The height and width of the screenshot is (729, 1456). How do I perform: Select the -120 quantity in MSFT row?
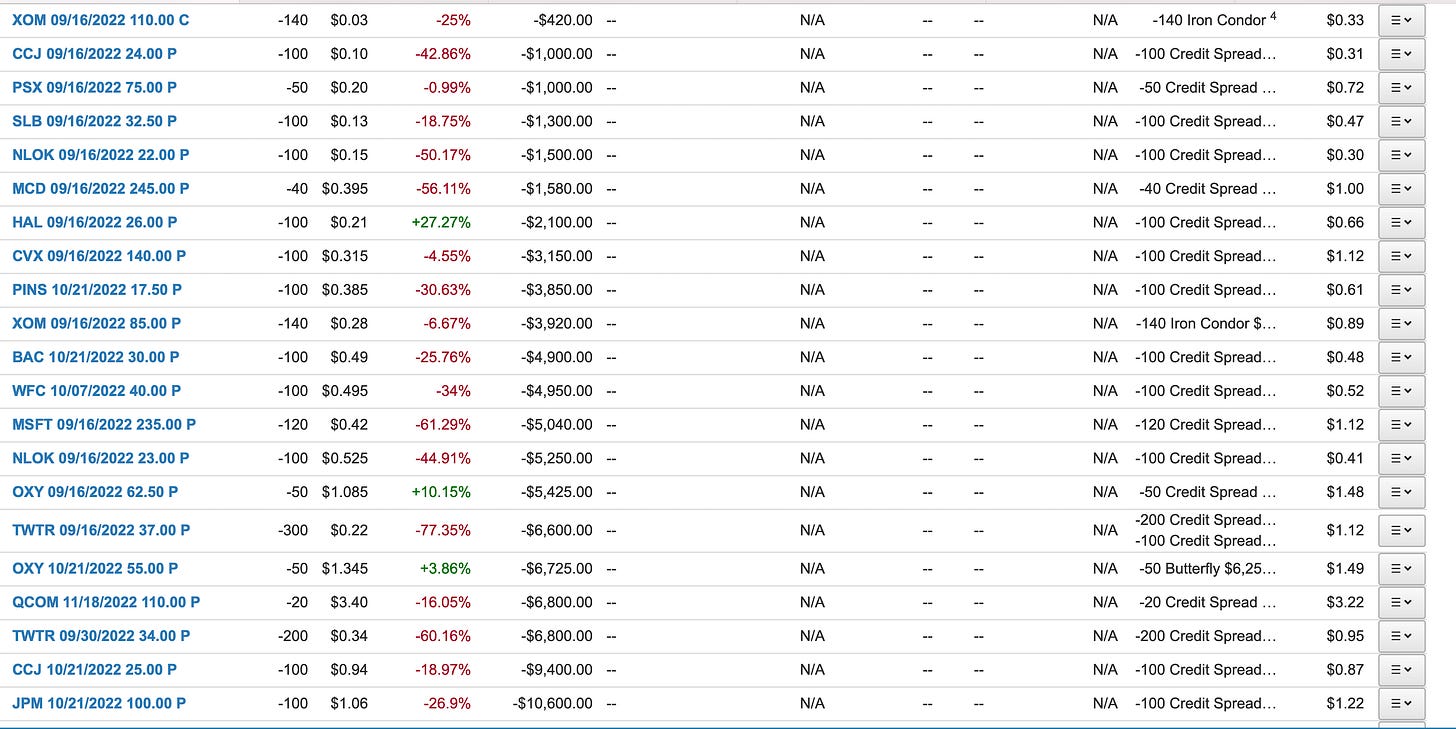293,424
